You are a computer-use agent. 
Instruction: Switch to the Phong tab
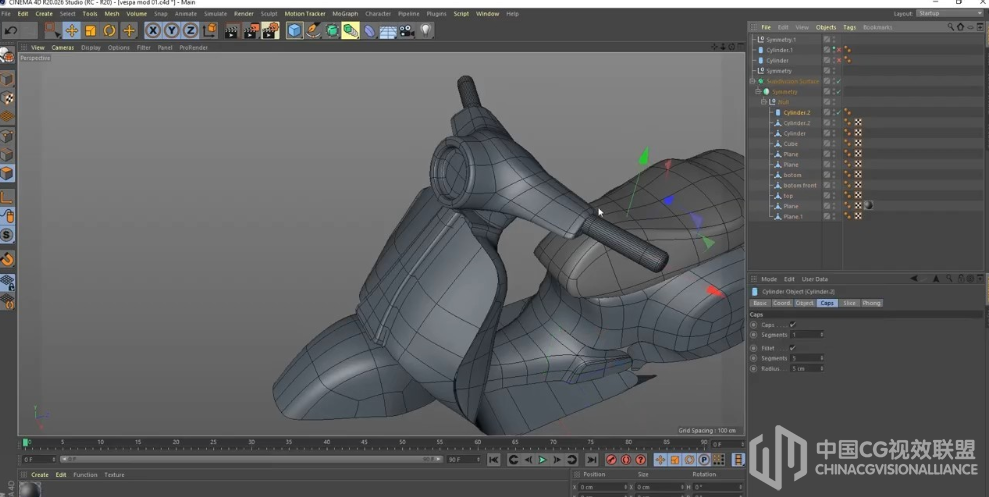click(871, 303)
